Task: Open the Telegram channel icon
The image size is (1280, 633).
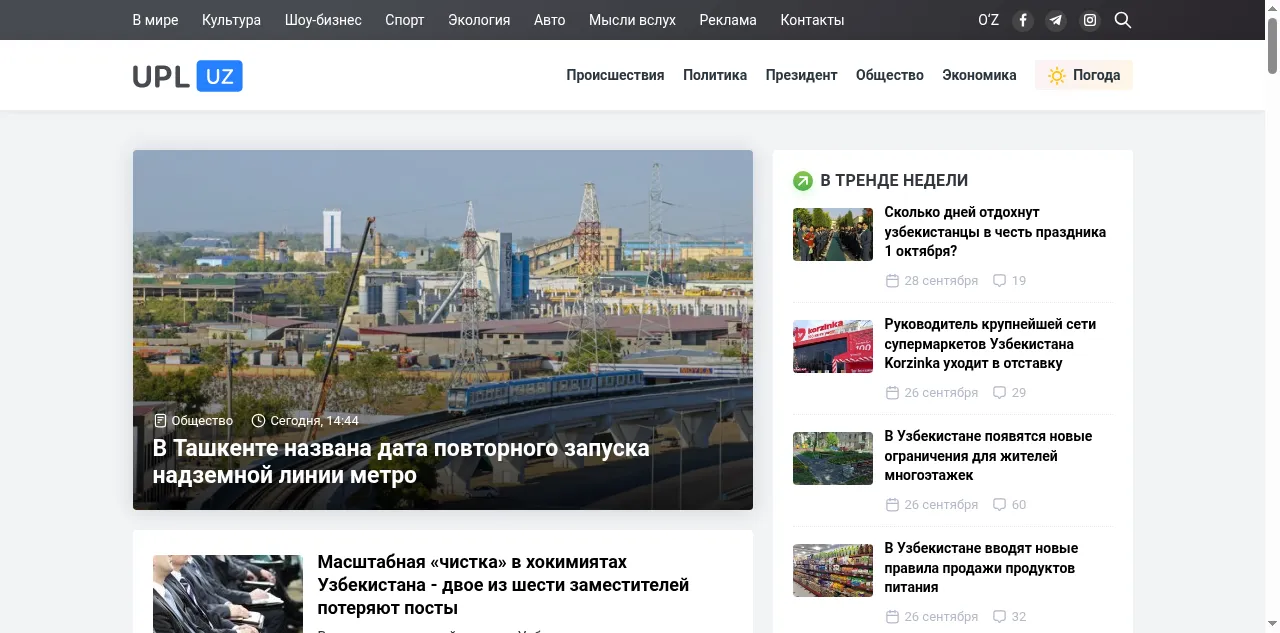Action: (x=1056, y=20)
